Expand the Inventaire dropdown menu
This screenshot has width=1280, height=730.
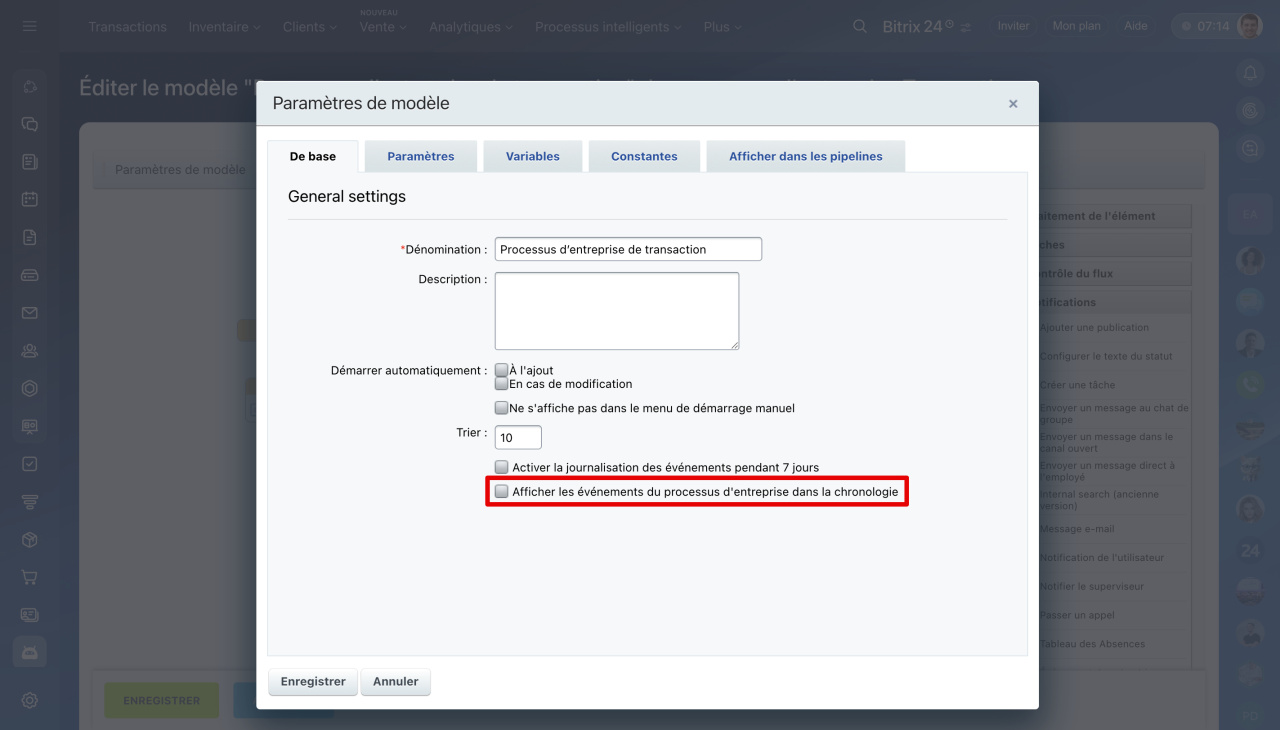coord(224,27)
